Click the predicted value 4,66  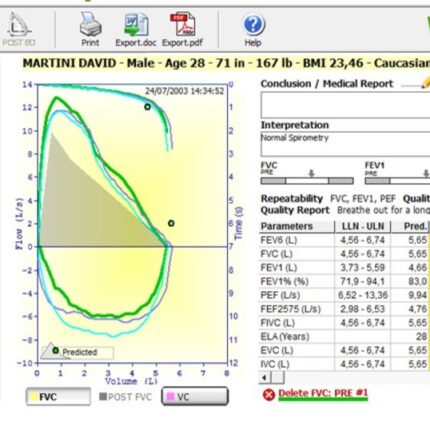(417, 268)
